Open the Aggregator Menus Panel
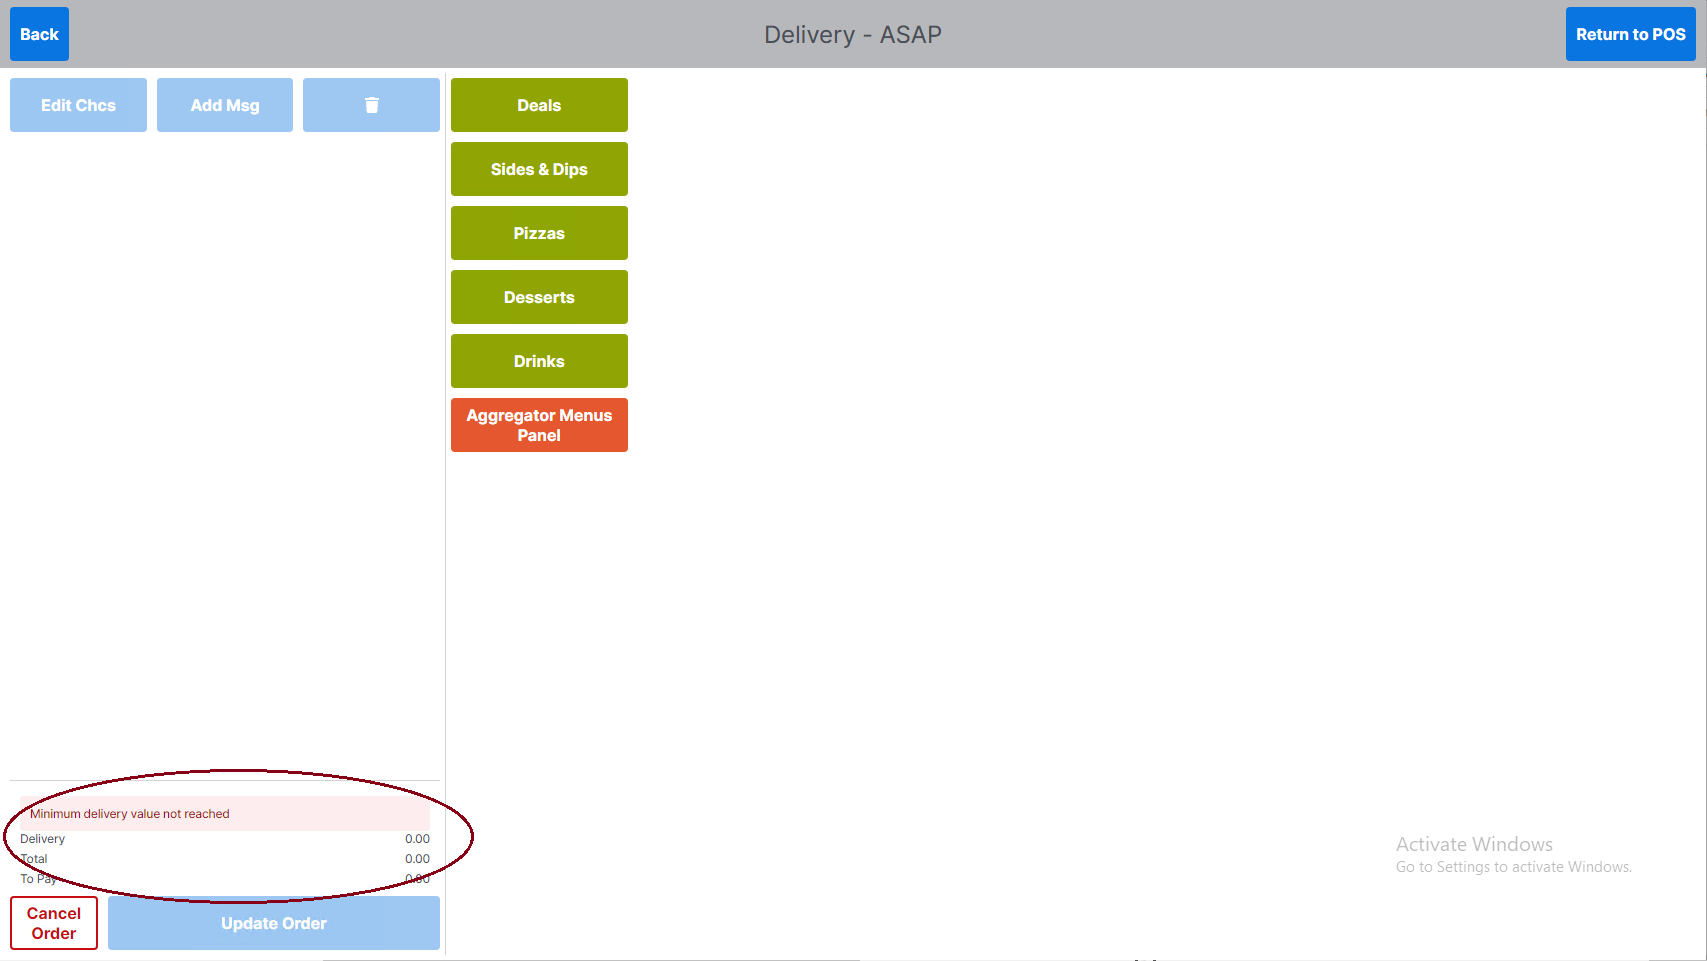This screenshot has height=961, width=1707. pyautogui.click(x=539, y=425)
